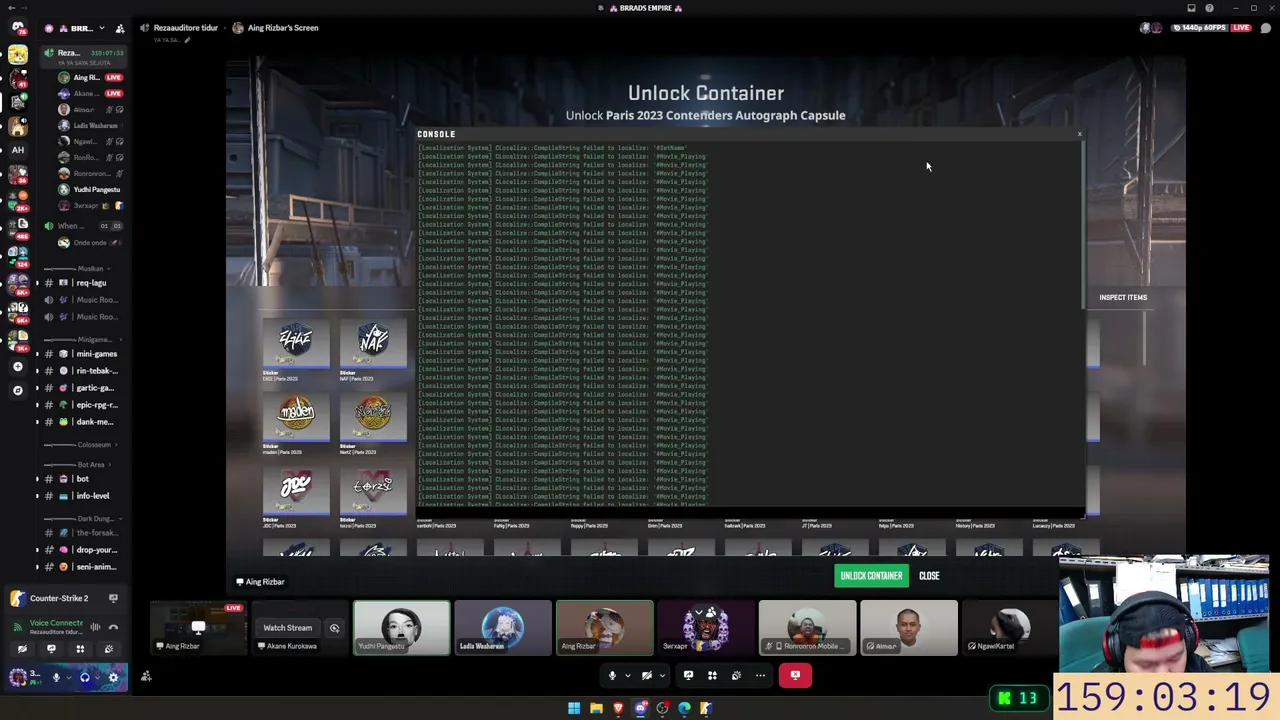This screenshot has height=720, width=1280.
Task: Open noise suppression waveform icon
Action: 95,627
